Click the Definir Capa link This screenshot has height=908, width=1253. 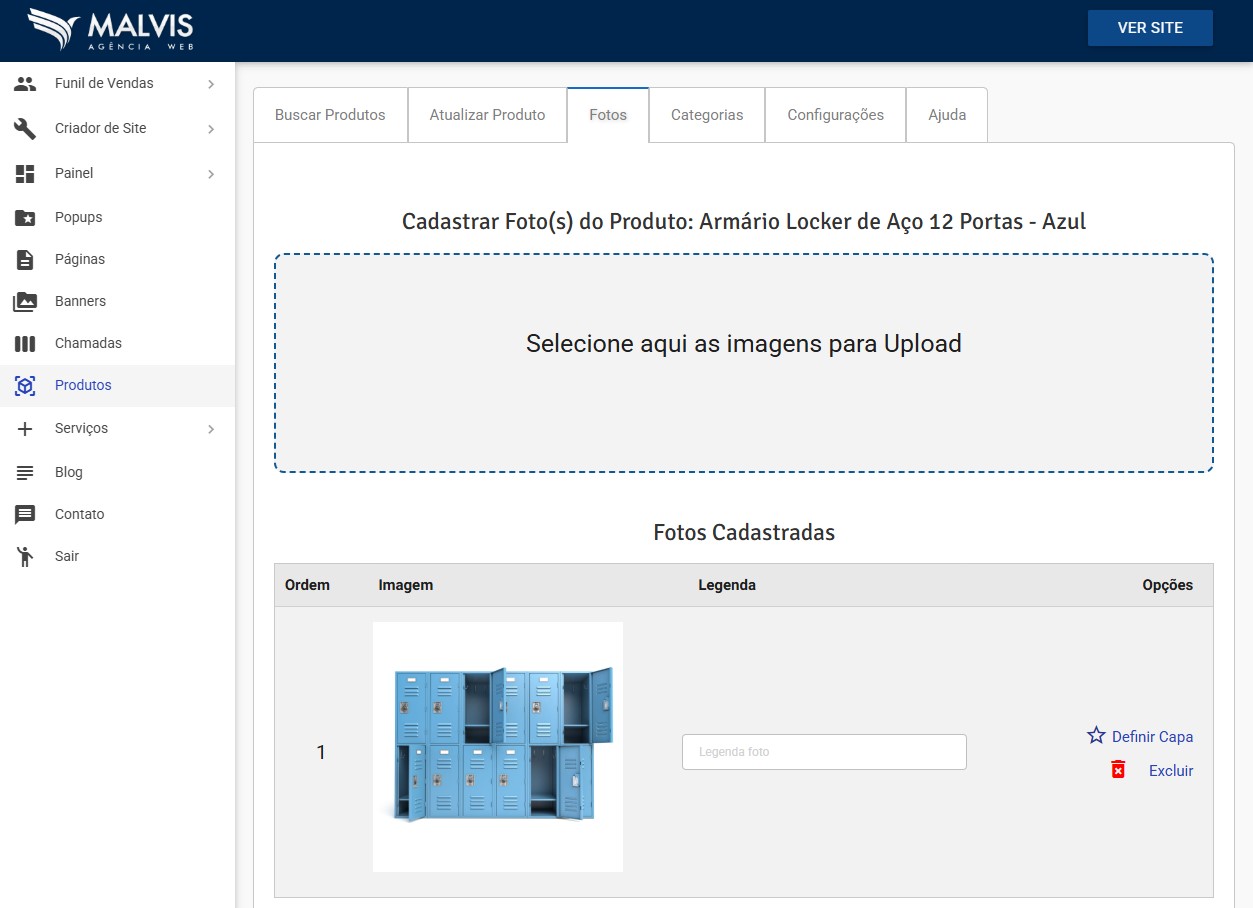(1152, 737)
